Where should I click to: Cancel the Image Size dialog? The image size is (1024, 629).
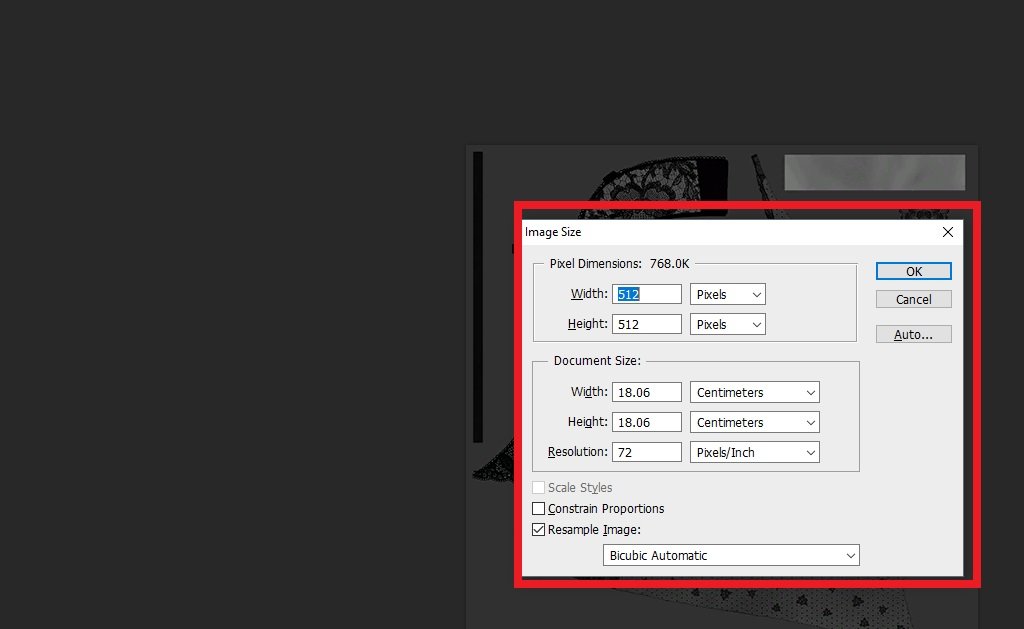pyautogui.click(x=914, y=299)
